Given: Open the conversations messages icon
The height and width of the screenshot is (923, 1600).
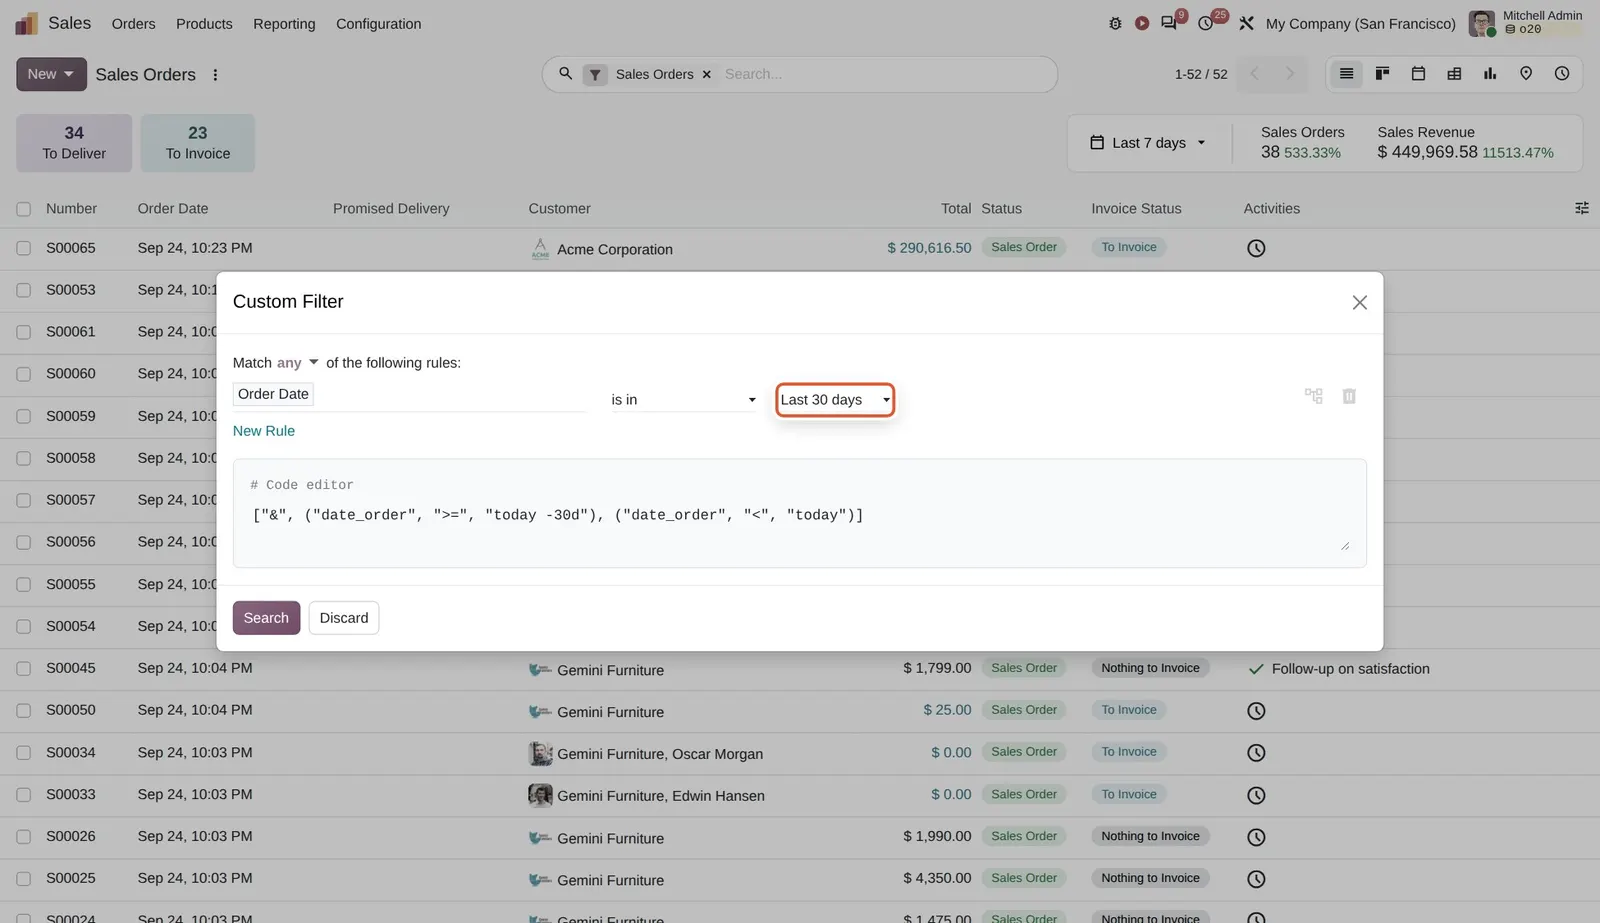Looking at the screenshot, I should [x=1169, y=23].
